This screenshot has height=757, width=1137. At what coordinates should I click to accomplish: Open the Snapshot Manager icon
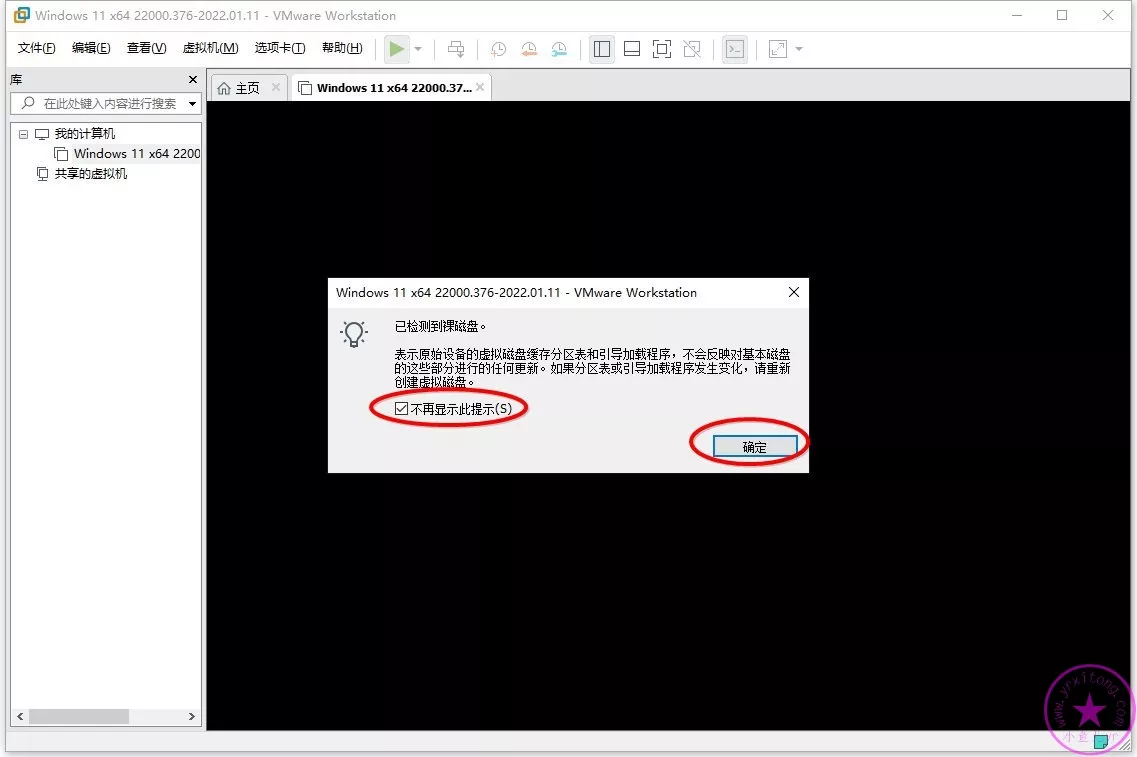pyautogui.click(x=559, y=49)
